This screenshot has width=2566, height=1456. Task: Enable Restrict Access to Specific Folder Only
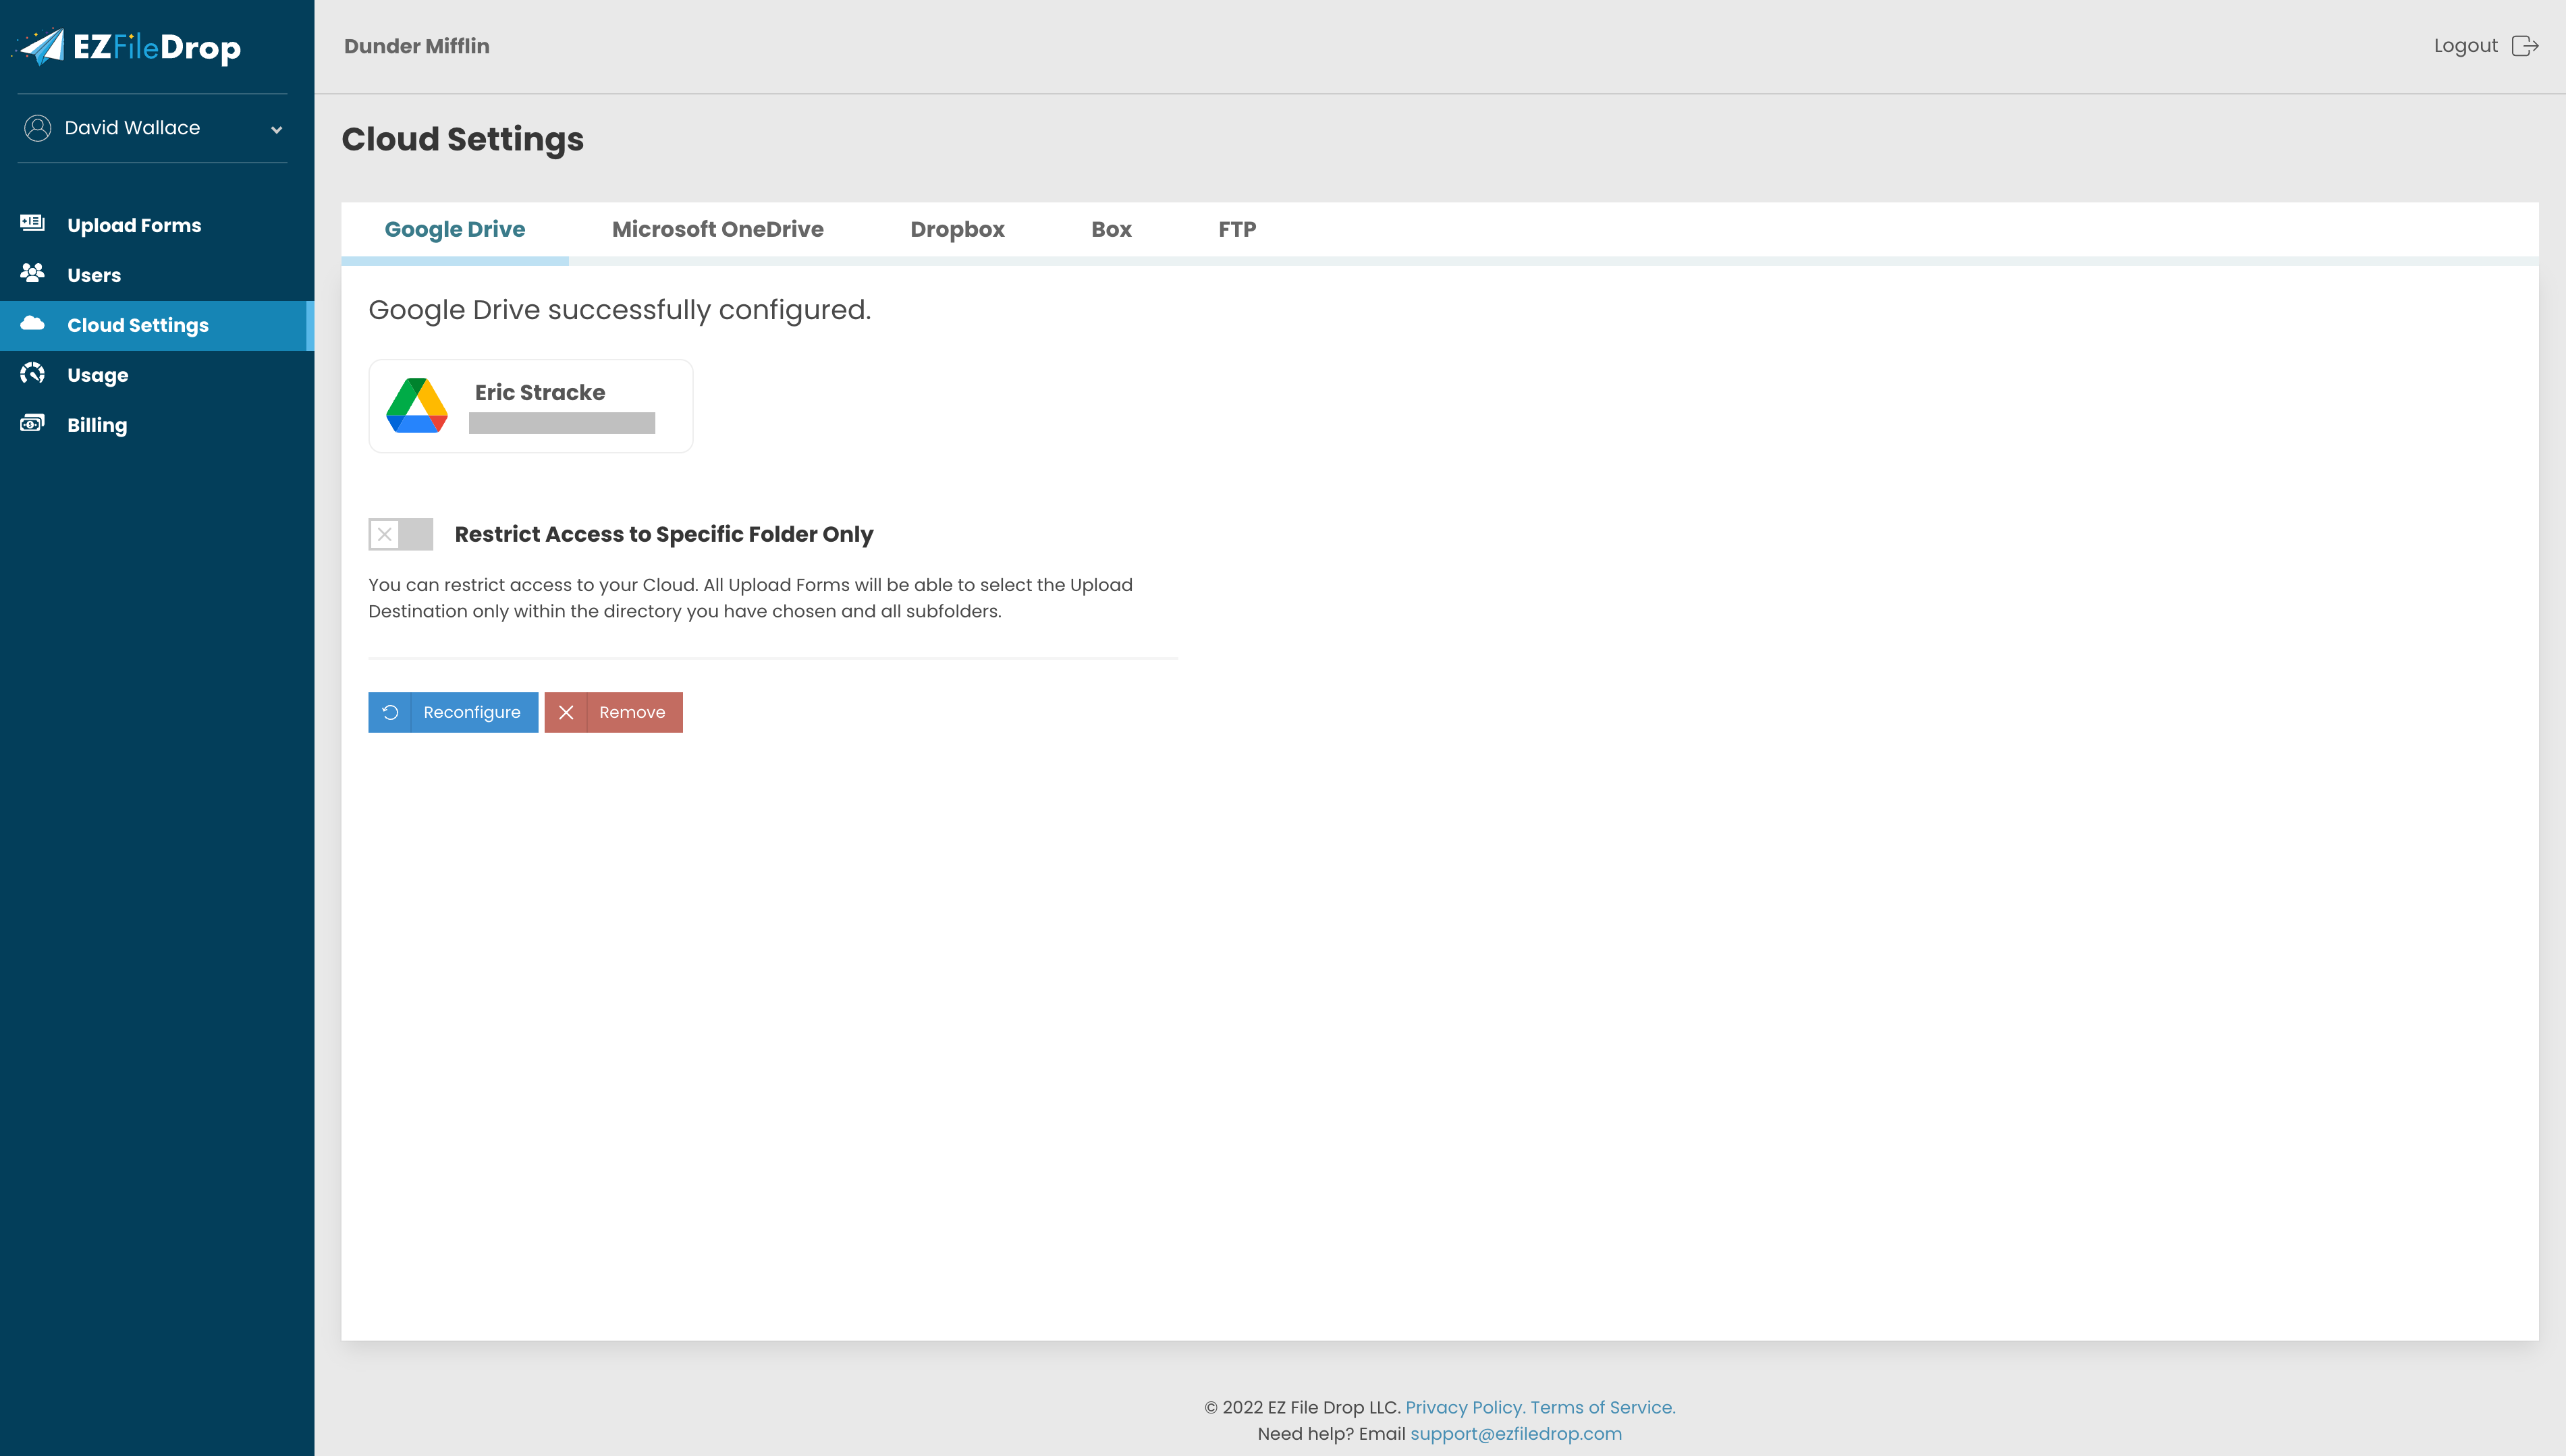click(400, 534)
